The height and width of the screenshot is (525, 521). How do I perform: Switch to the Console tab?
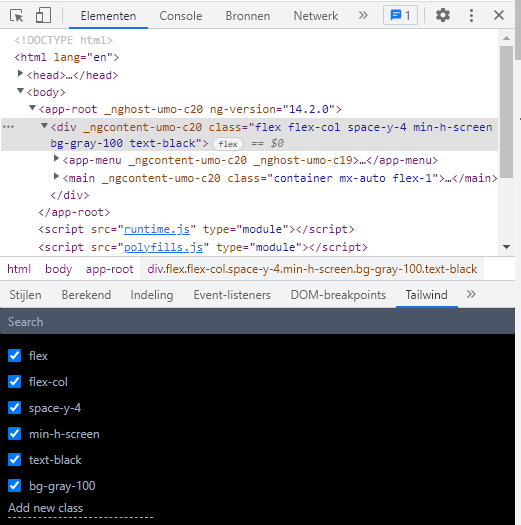(x=180, y=16)
